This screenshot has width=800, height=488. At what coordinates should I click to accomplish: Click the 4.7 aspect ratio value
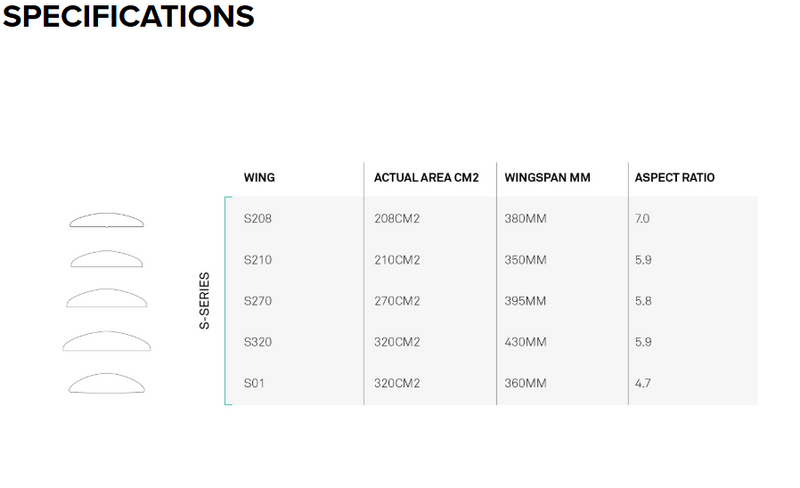click(643, 383)
